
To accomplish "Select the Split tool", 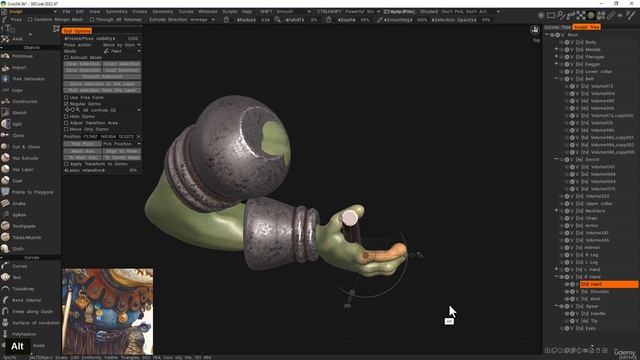I will click(x=17, y=124).
